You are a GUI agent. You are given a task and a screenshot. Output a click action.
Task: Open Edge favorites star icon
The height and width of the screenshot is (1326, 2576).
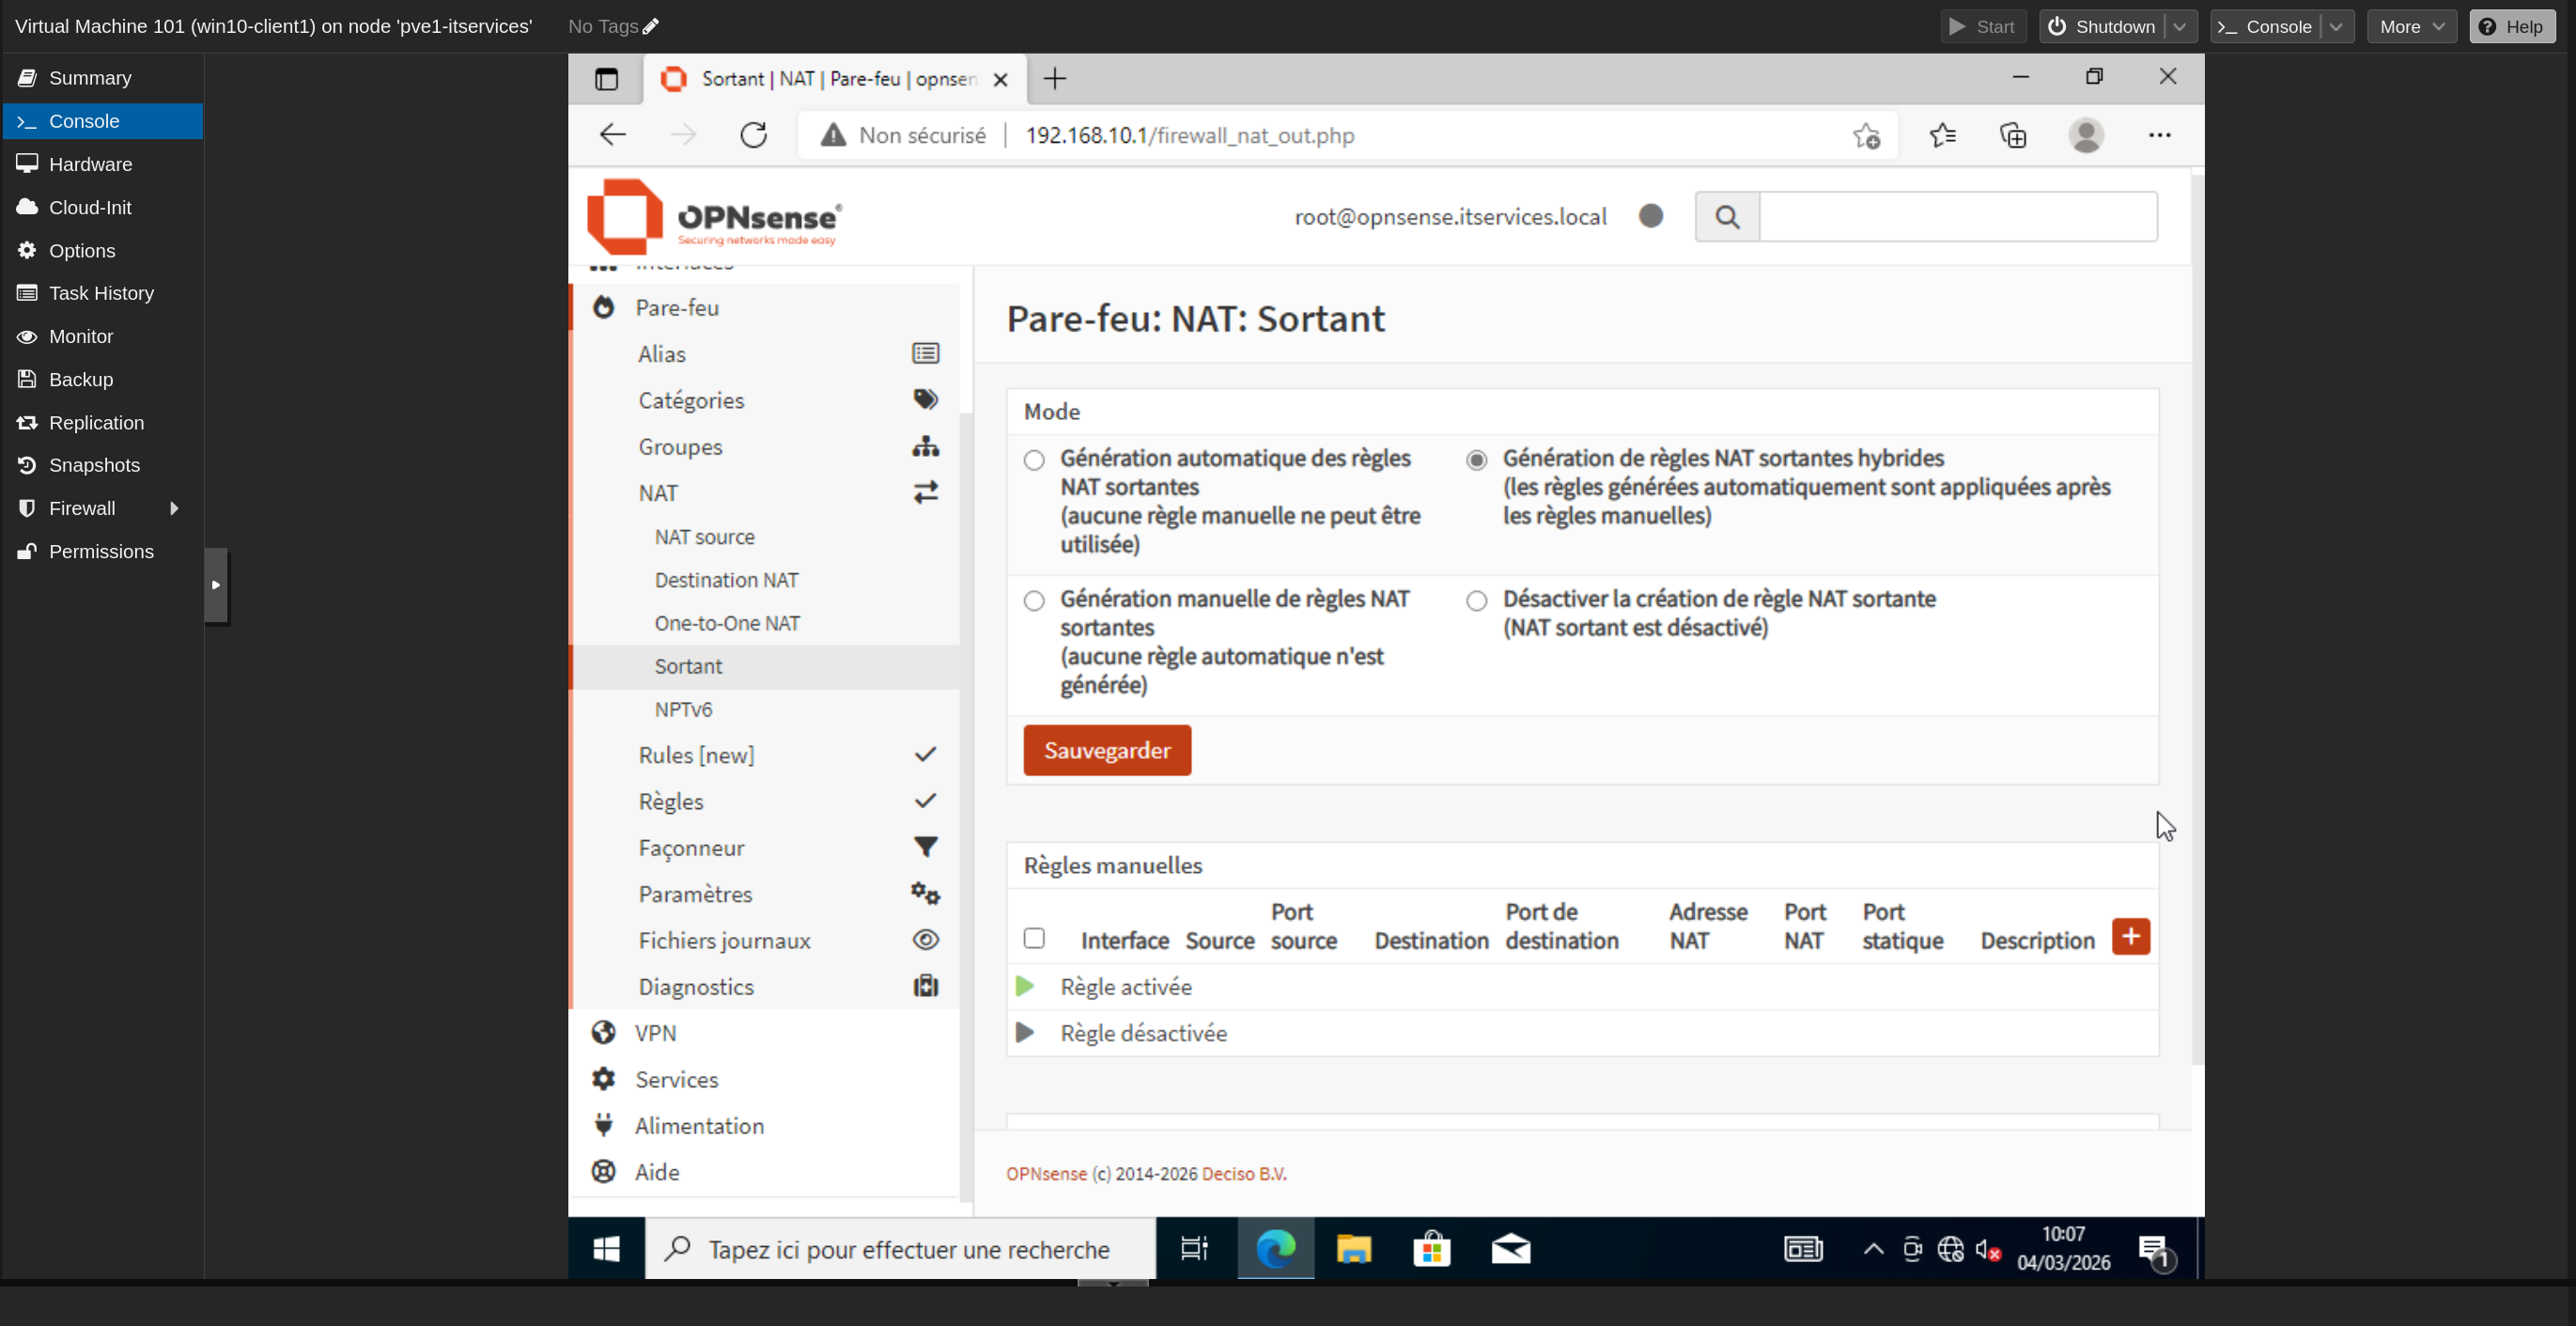(1942, 135)
